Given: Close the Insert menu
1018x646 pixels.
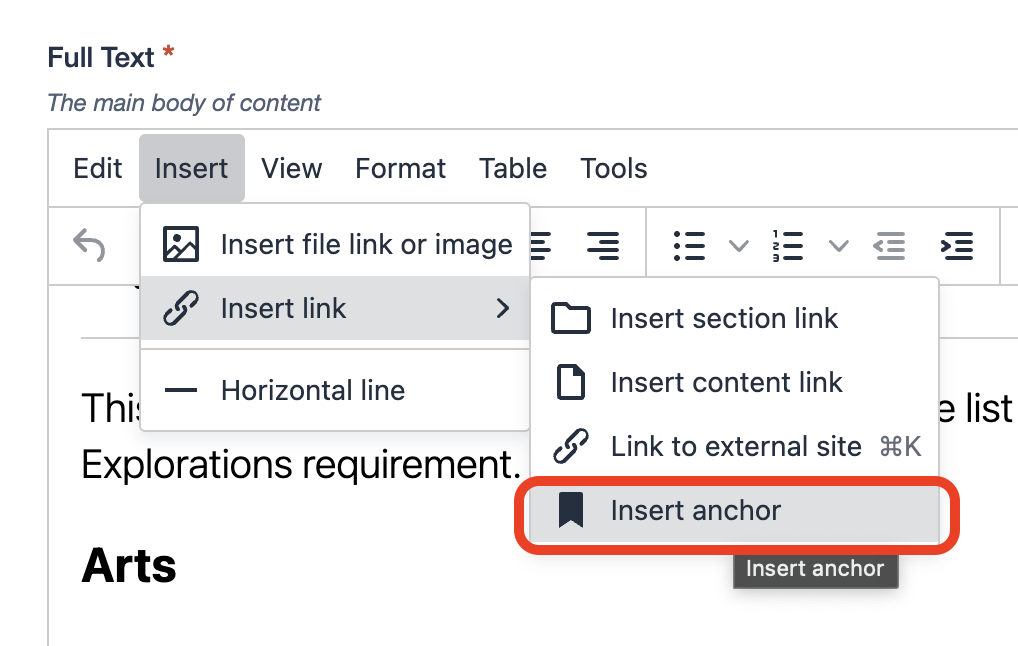Looking at the screenshot, I should point(192,169).
